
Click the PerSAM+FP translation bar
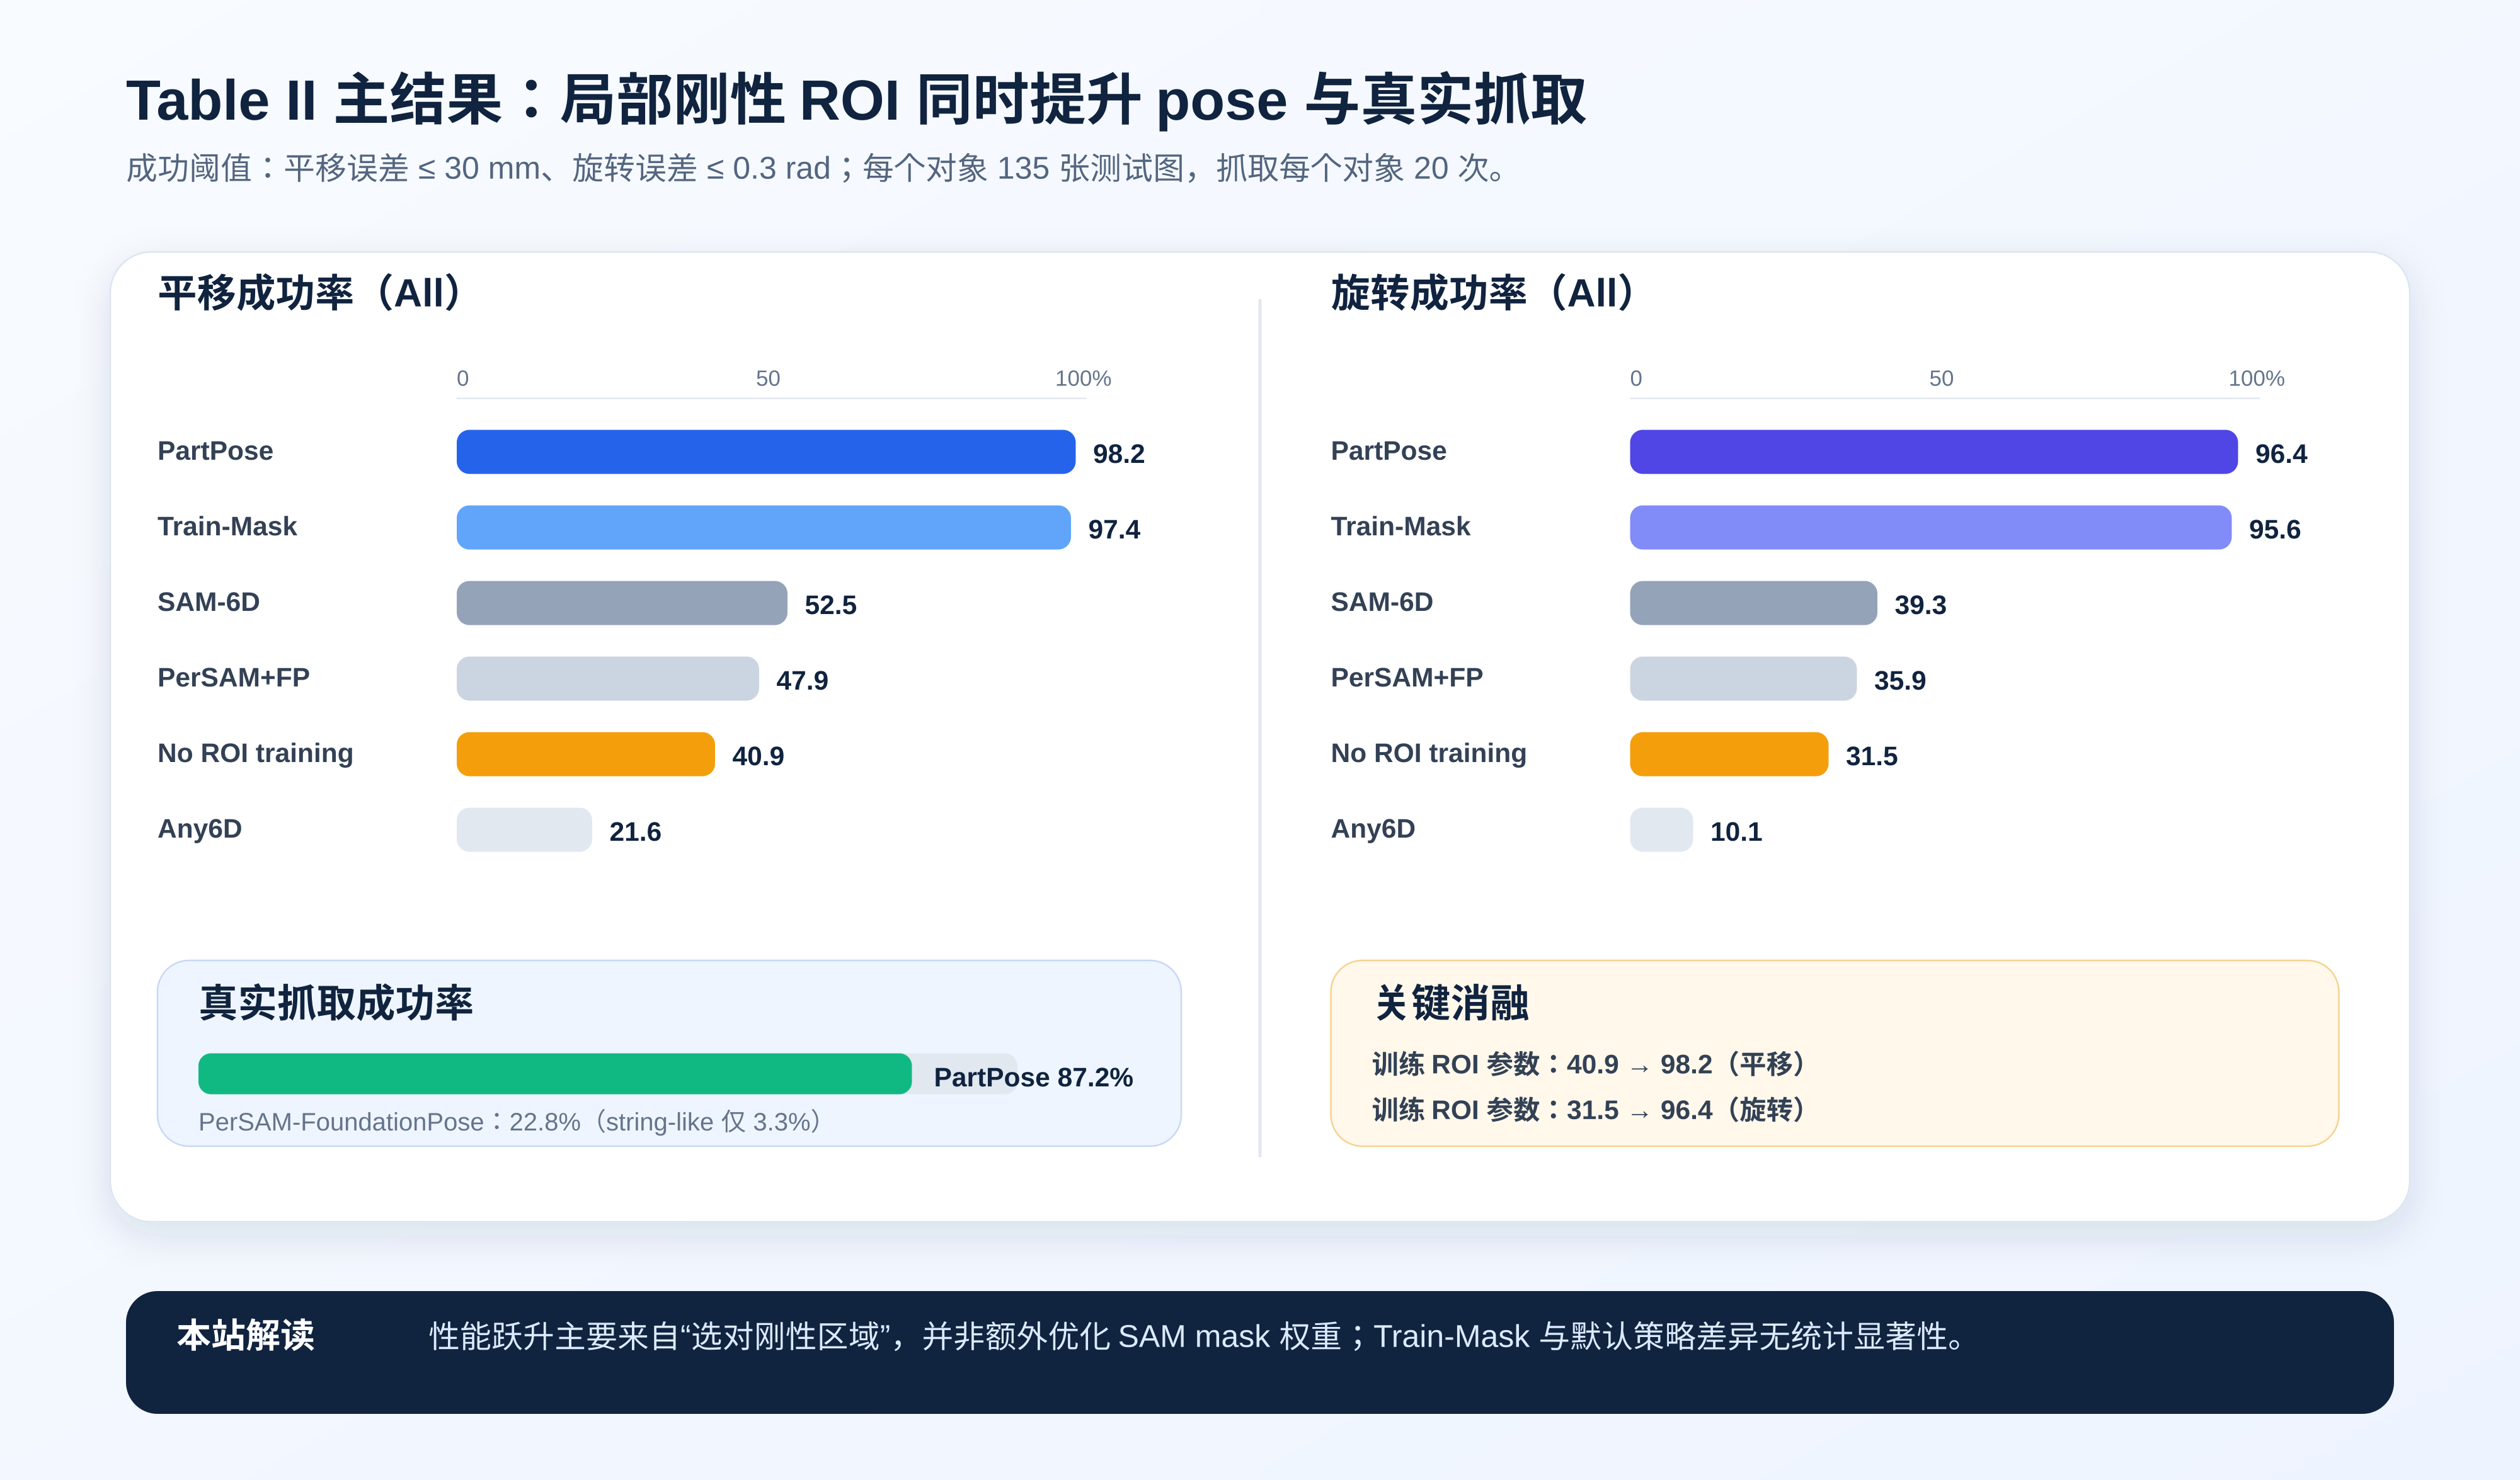click(x=608, y=678)
